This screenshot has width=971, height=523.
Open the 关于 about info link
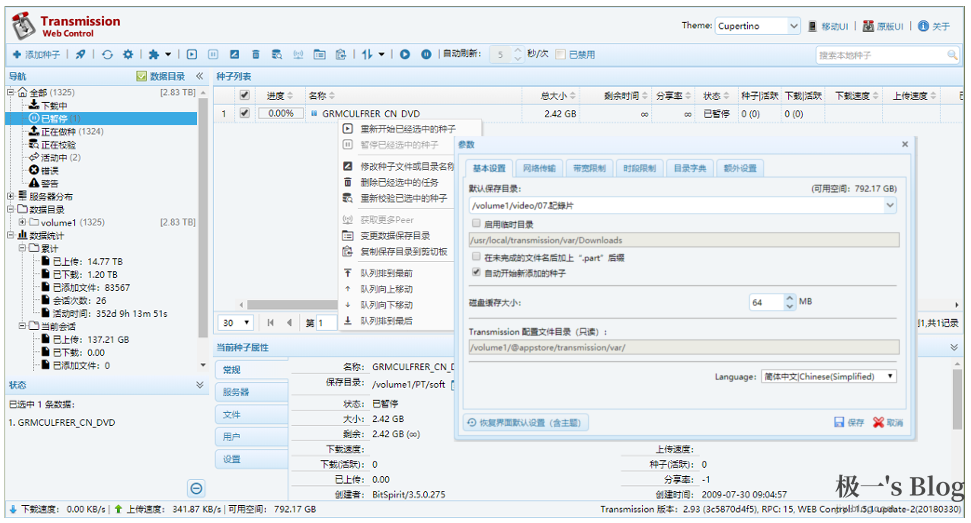[x=934, y=26]
